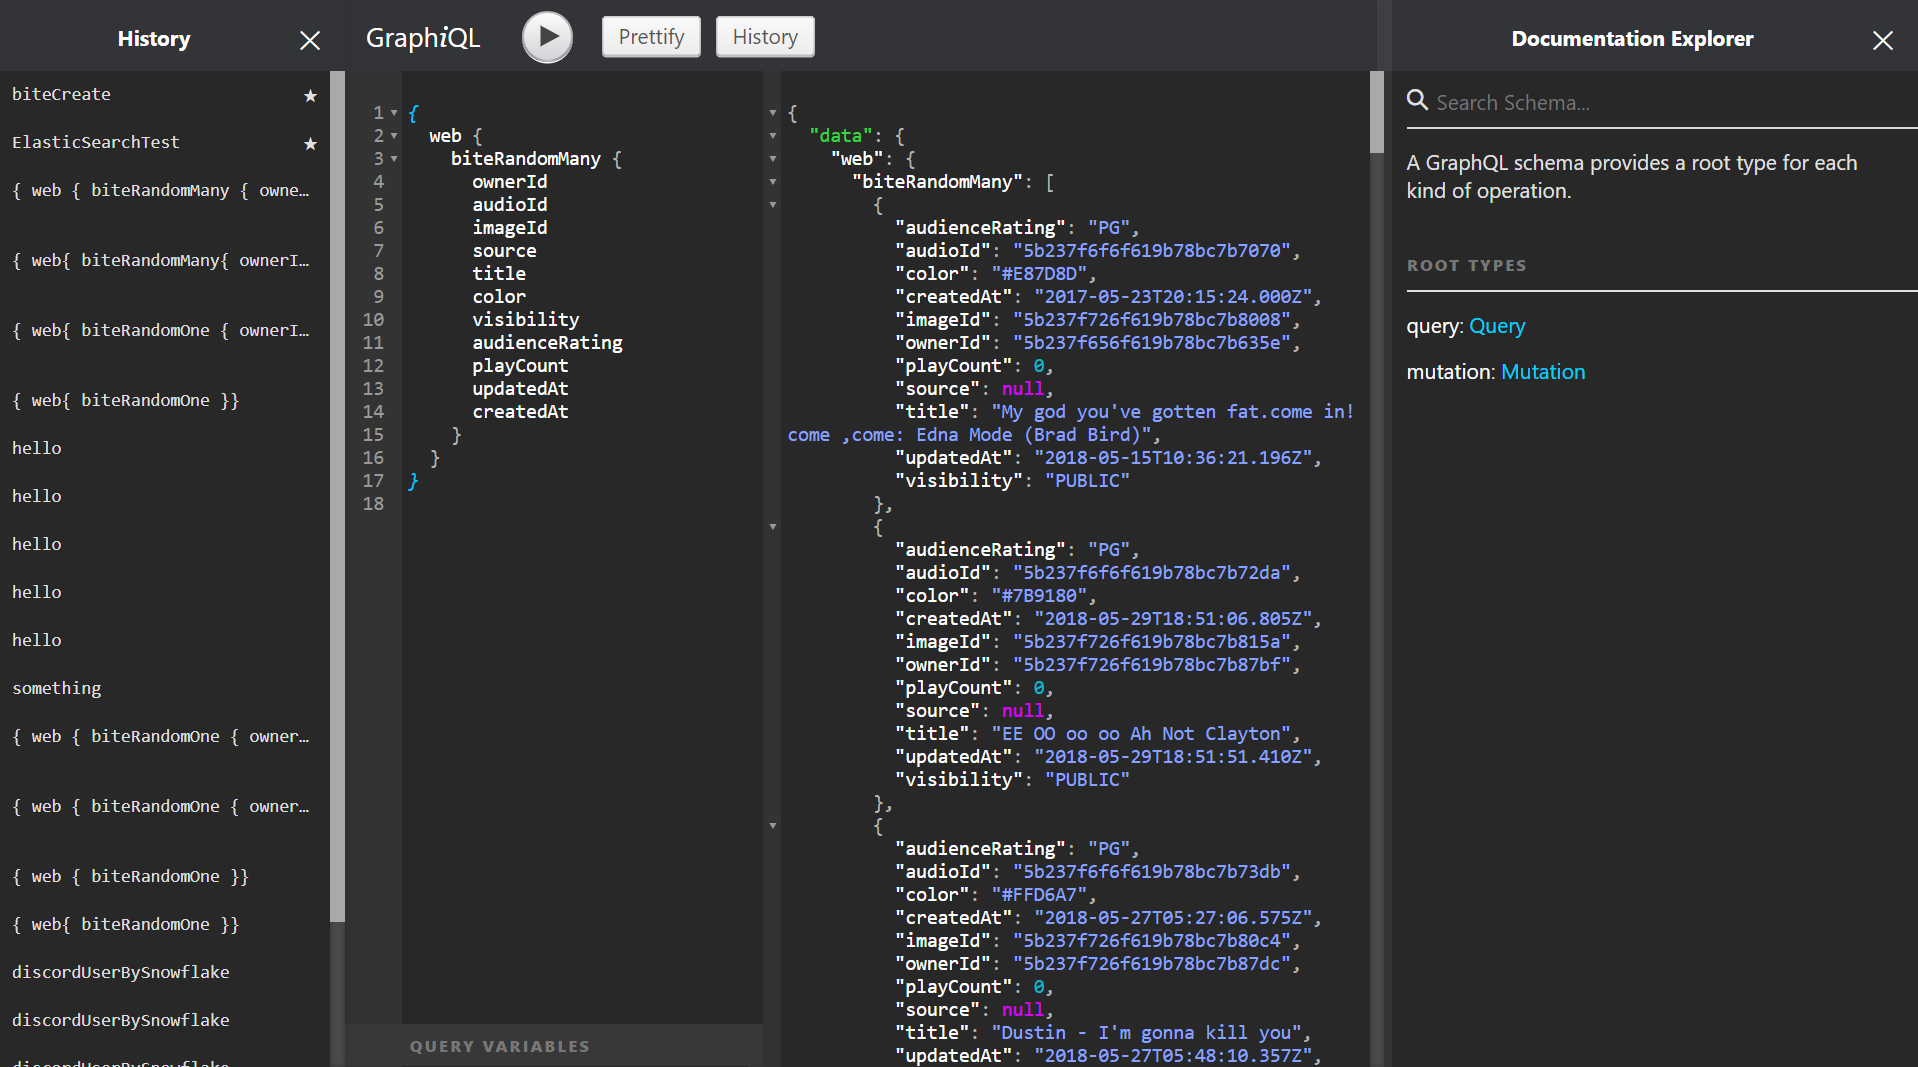This screenshot has height=1067, width=1918.
Task: Click the GraphiQL title logo
Action: pos(423,38)
